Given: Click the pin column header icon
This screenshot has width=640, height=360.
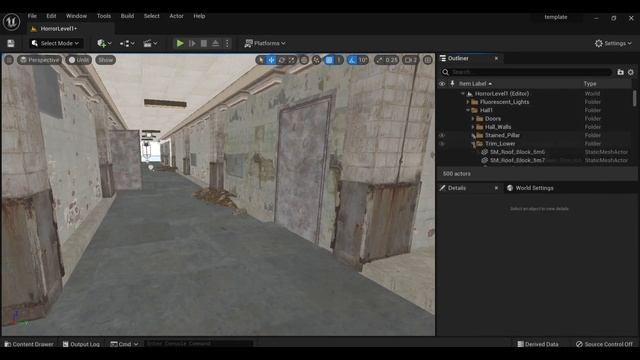Looking at the screenshot, I should tap(452, 84).
